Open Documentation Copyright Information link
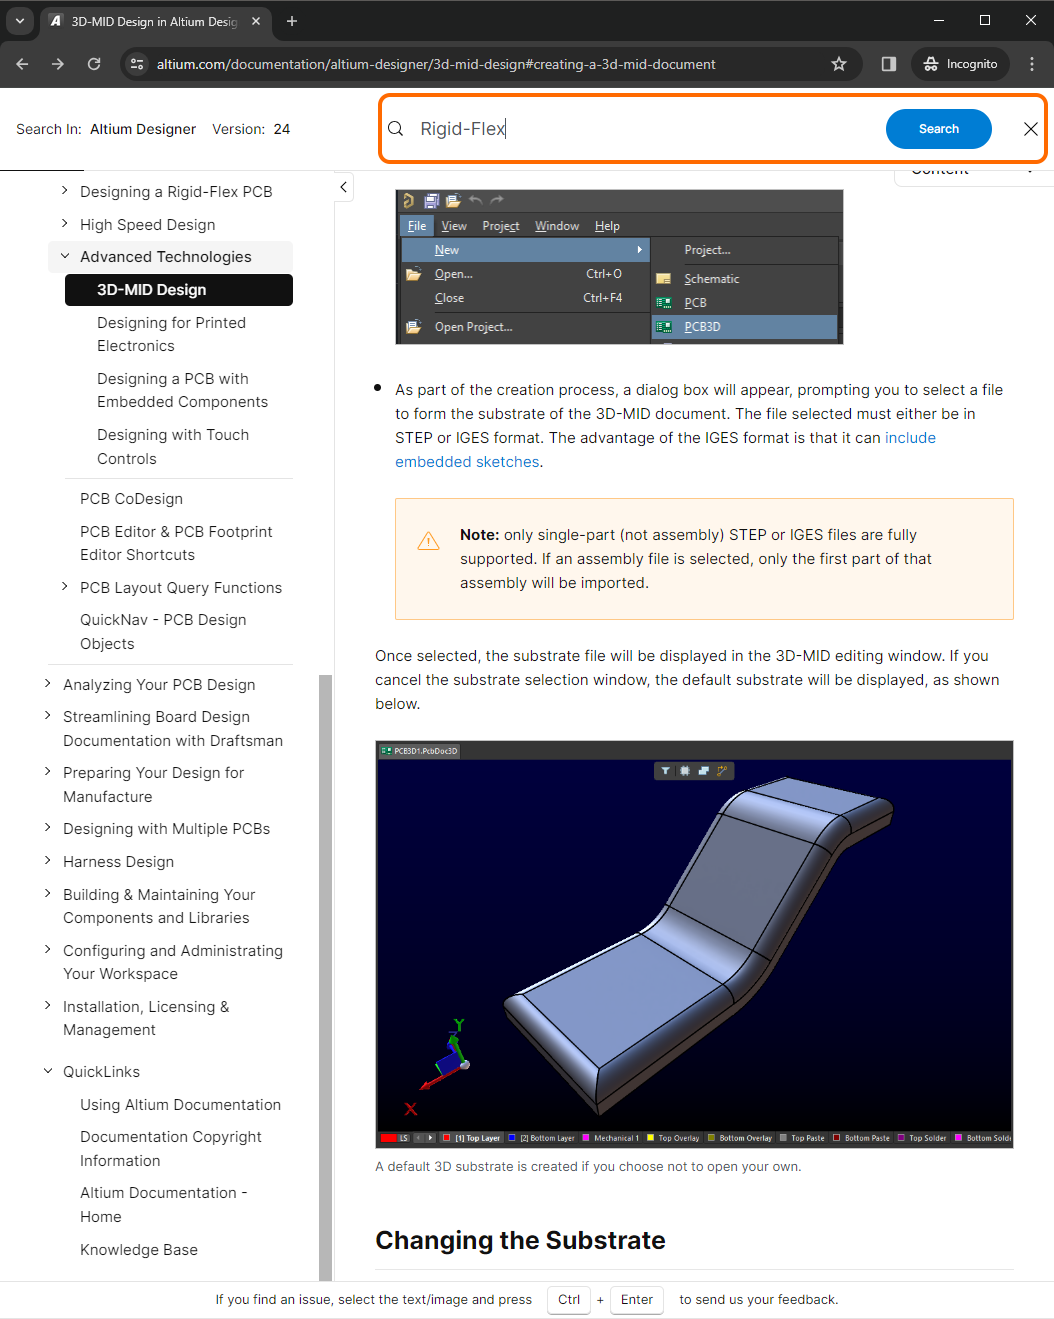This screenshot has width=1054, height=1319. point(171,1149)
